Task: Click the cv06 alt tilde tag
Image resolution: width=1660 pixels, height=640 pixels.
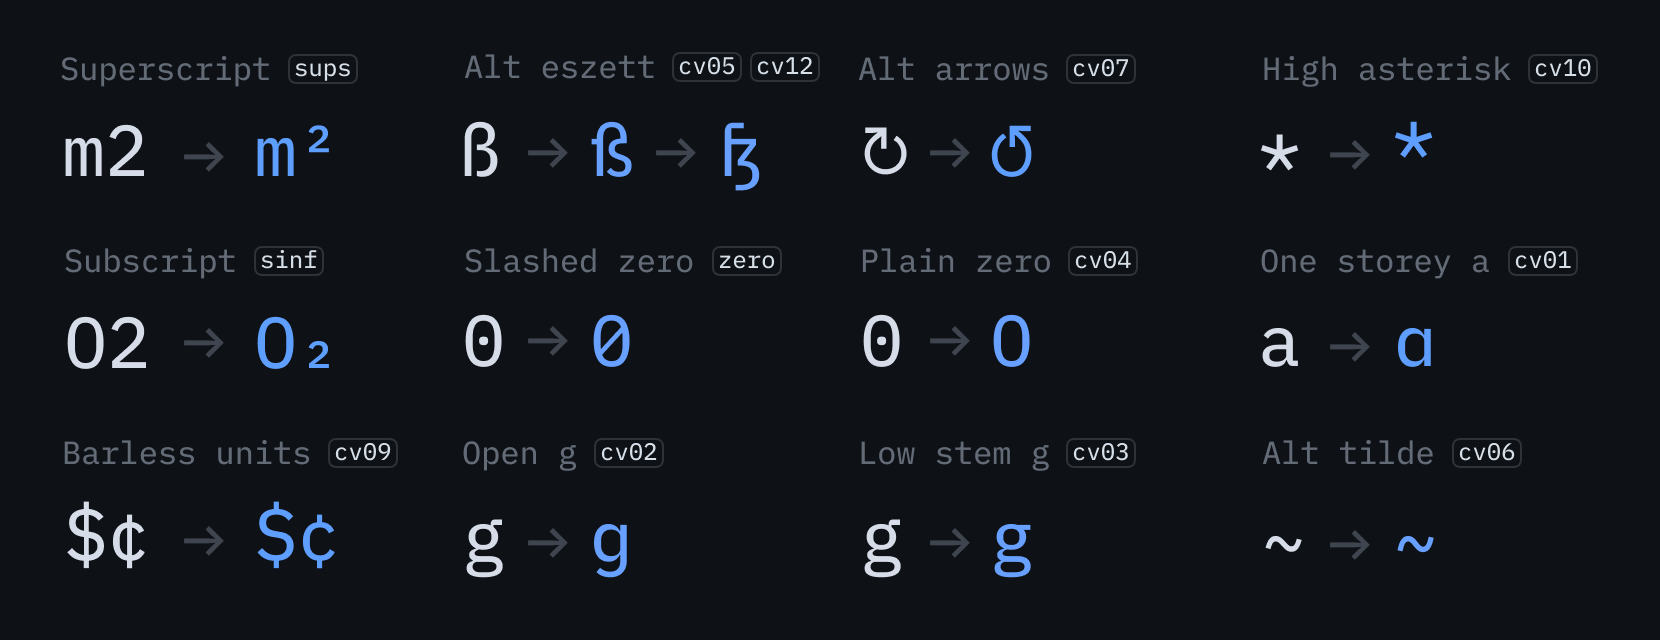Action: (1487, 453)
